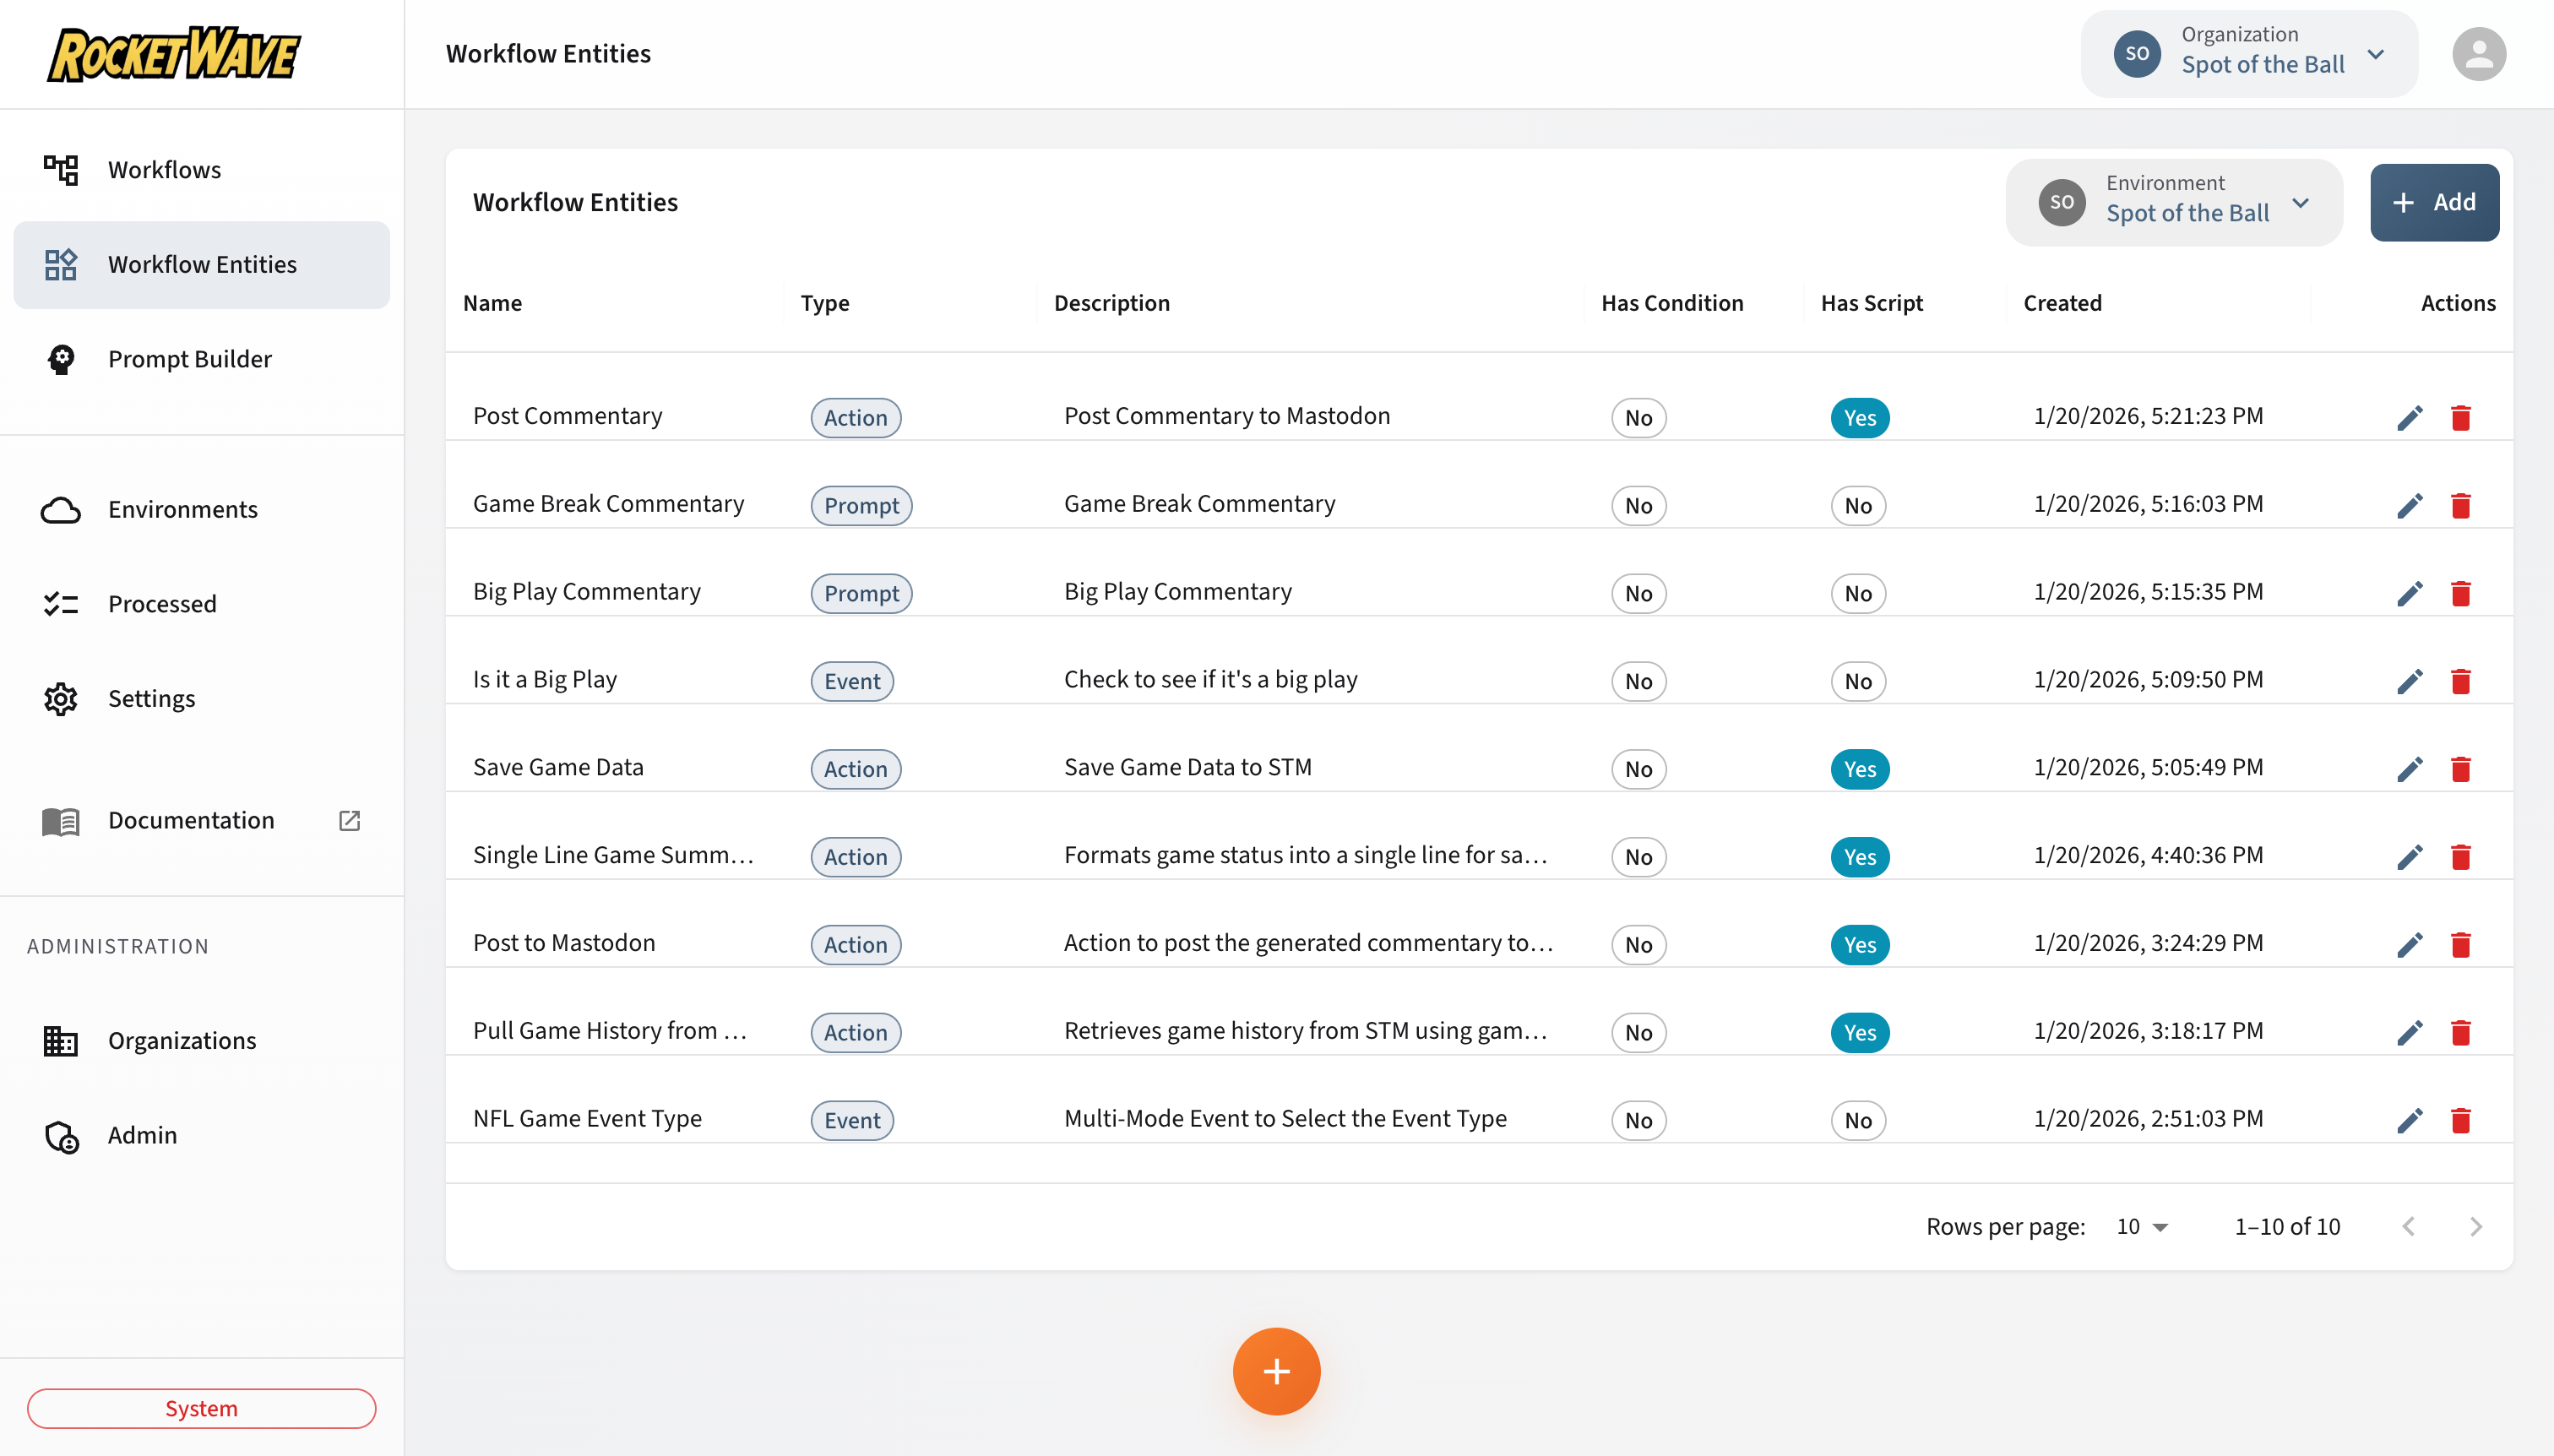2554x1456 pixels.
Task: Open Documentation in a new window
Action: click(349, 820)
